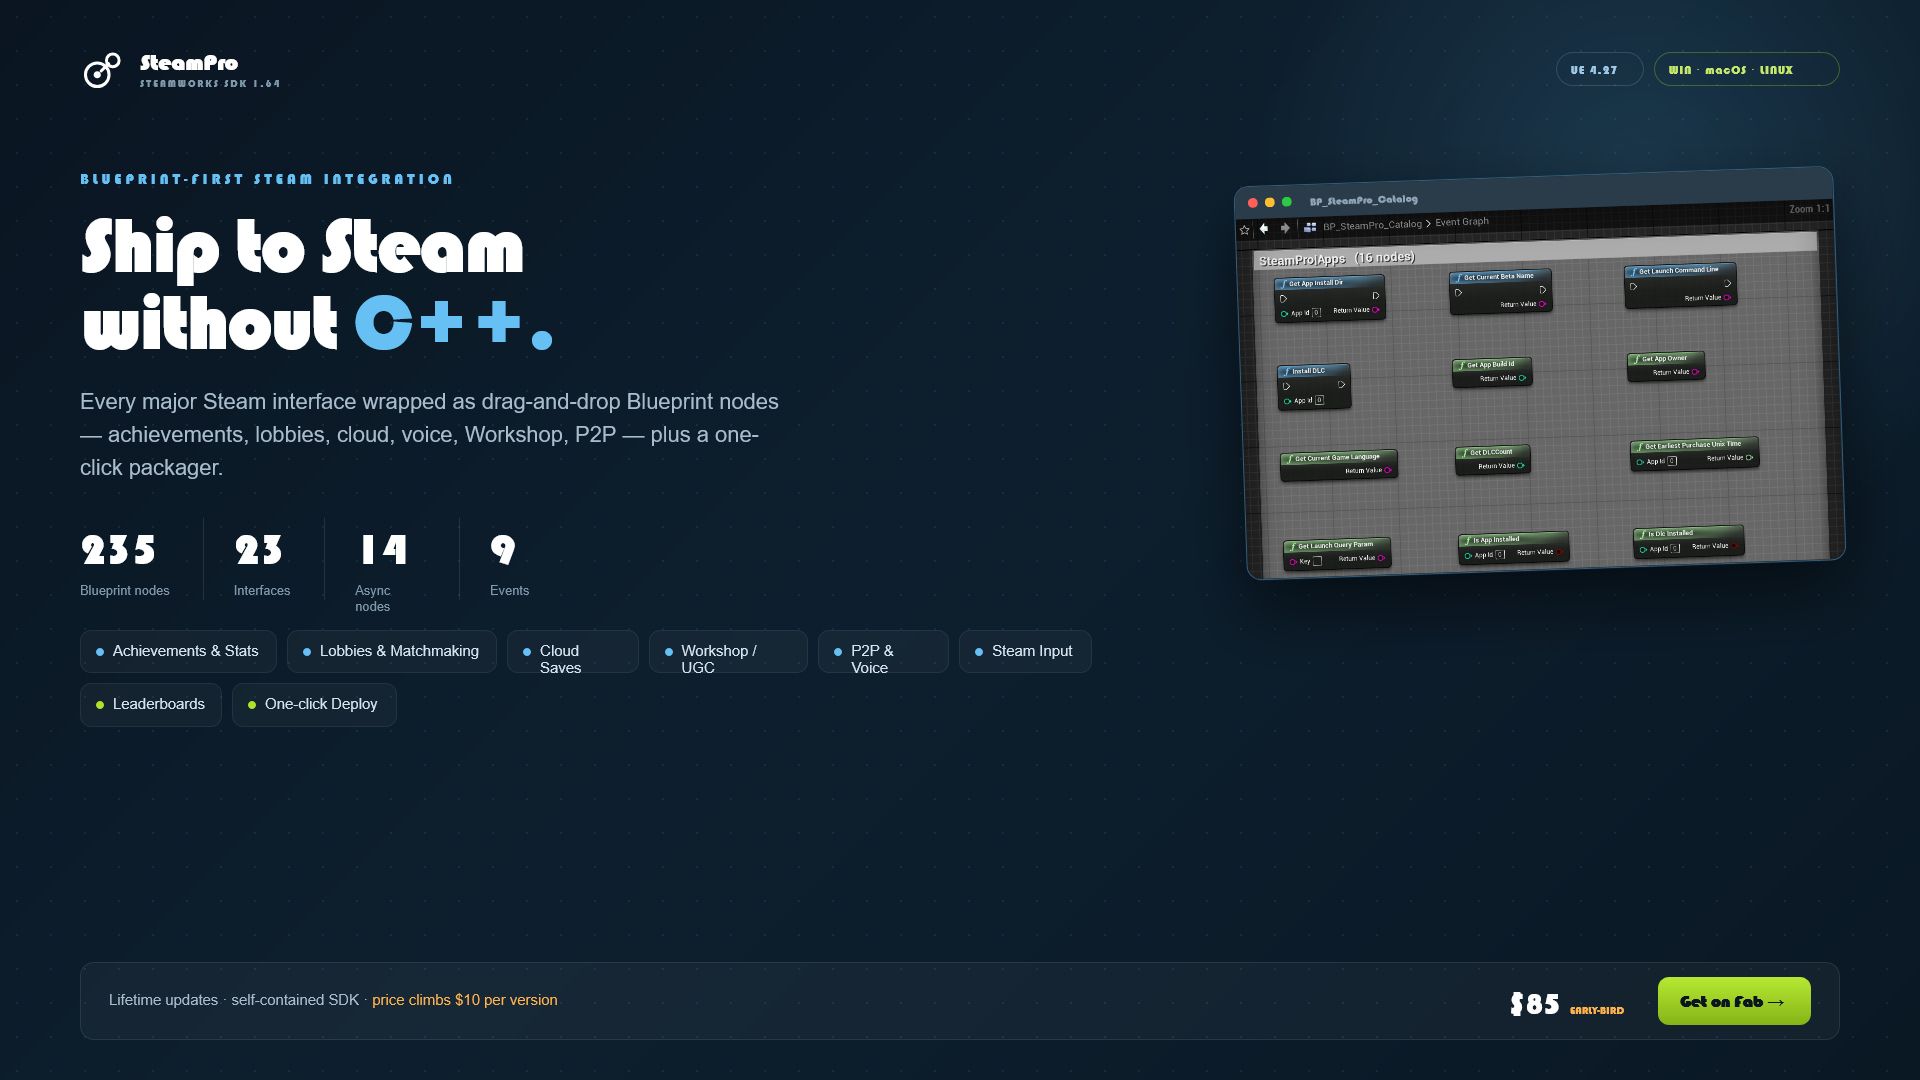The height and width of the screenshot is (1080, 1920).
Task: Click App Id value box on Get Earliest Purchase Unix Time
Action: pos(1672,461)
